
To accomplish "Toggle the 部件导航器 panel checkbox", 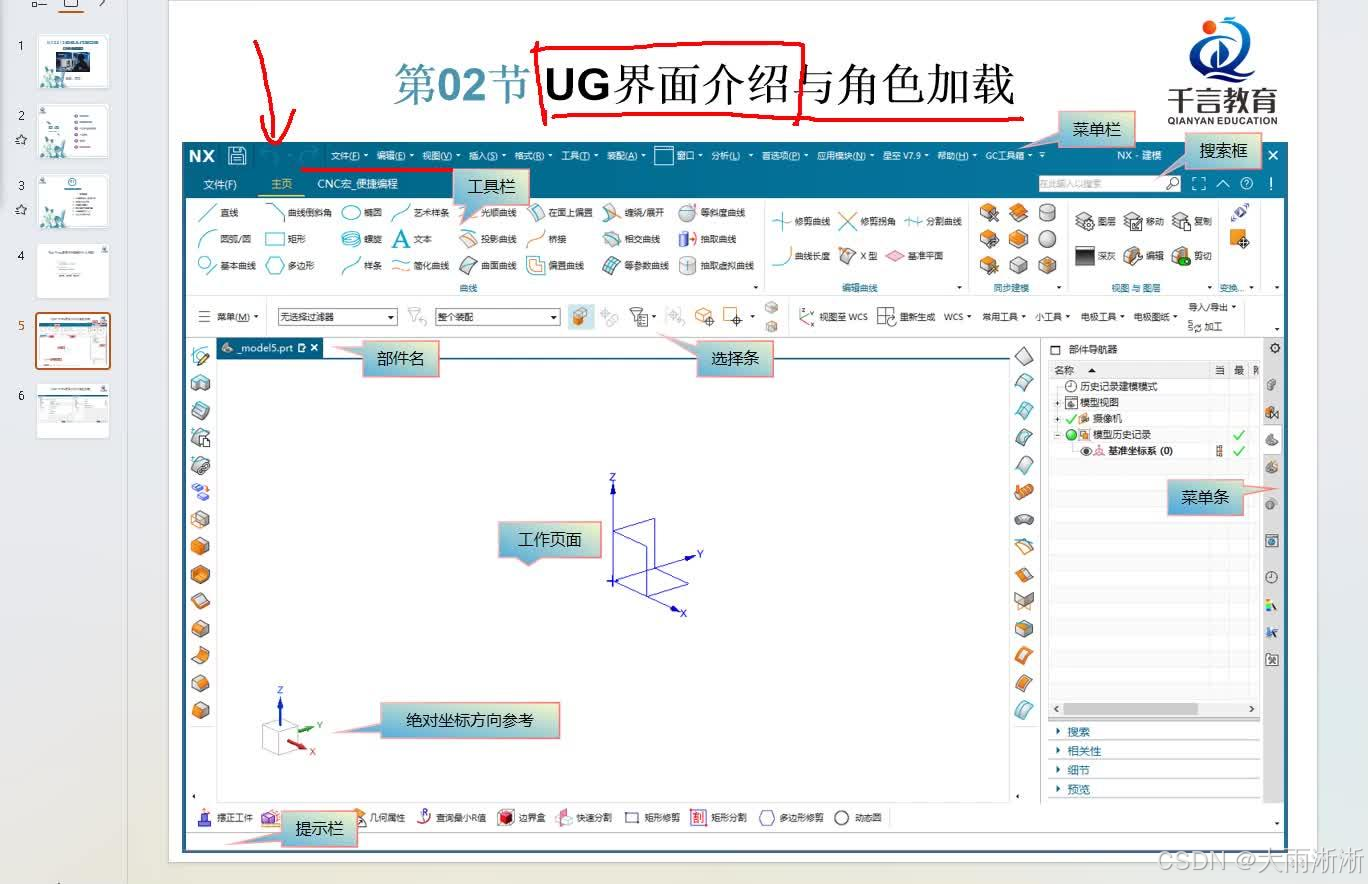I will pyautogui.click(x=1055, y=349).
